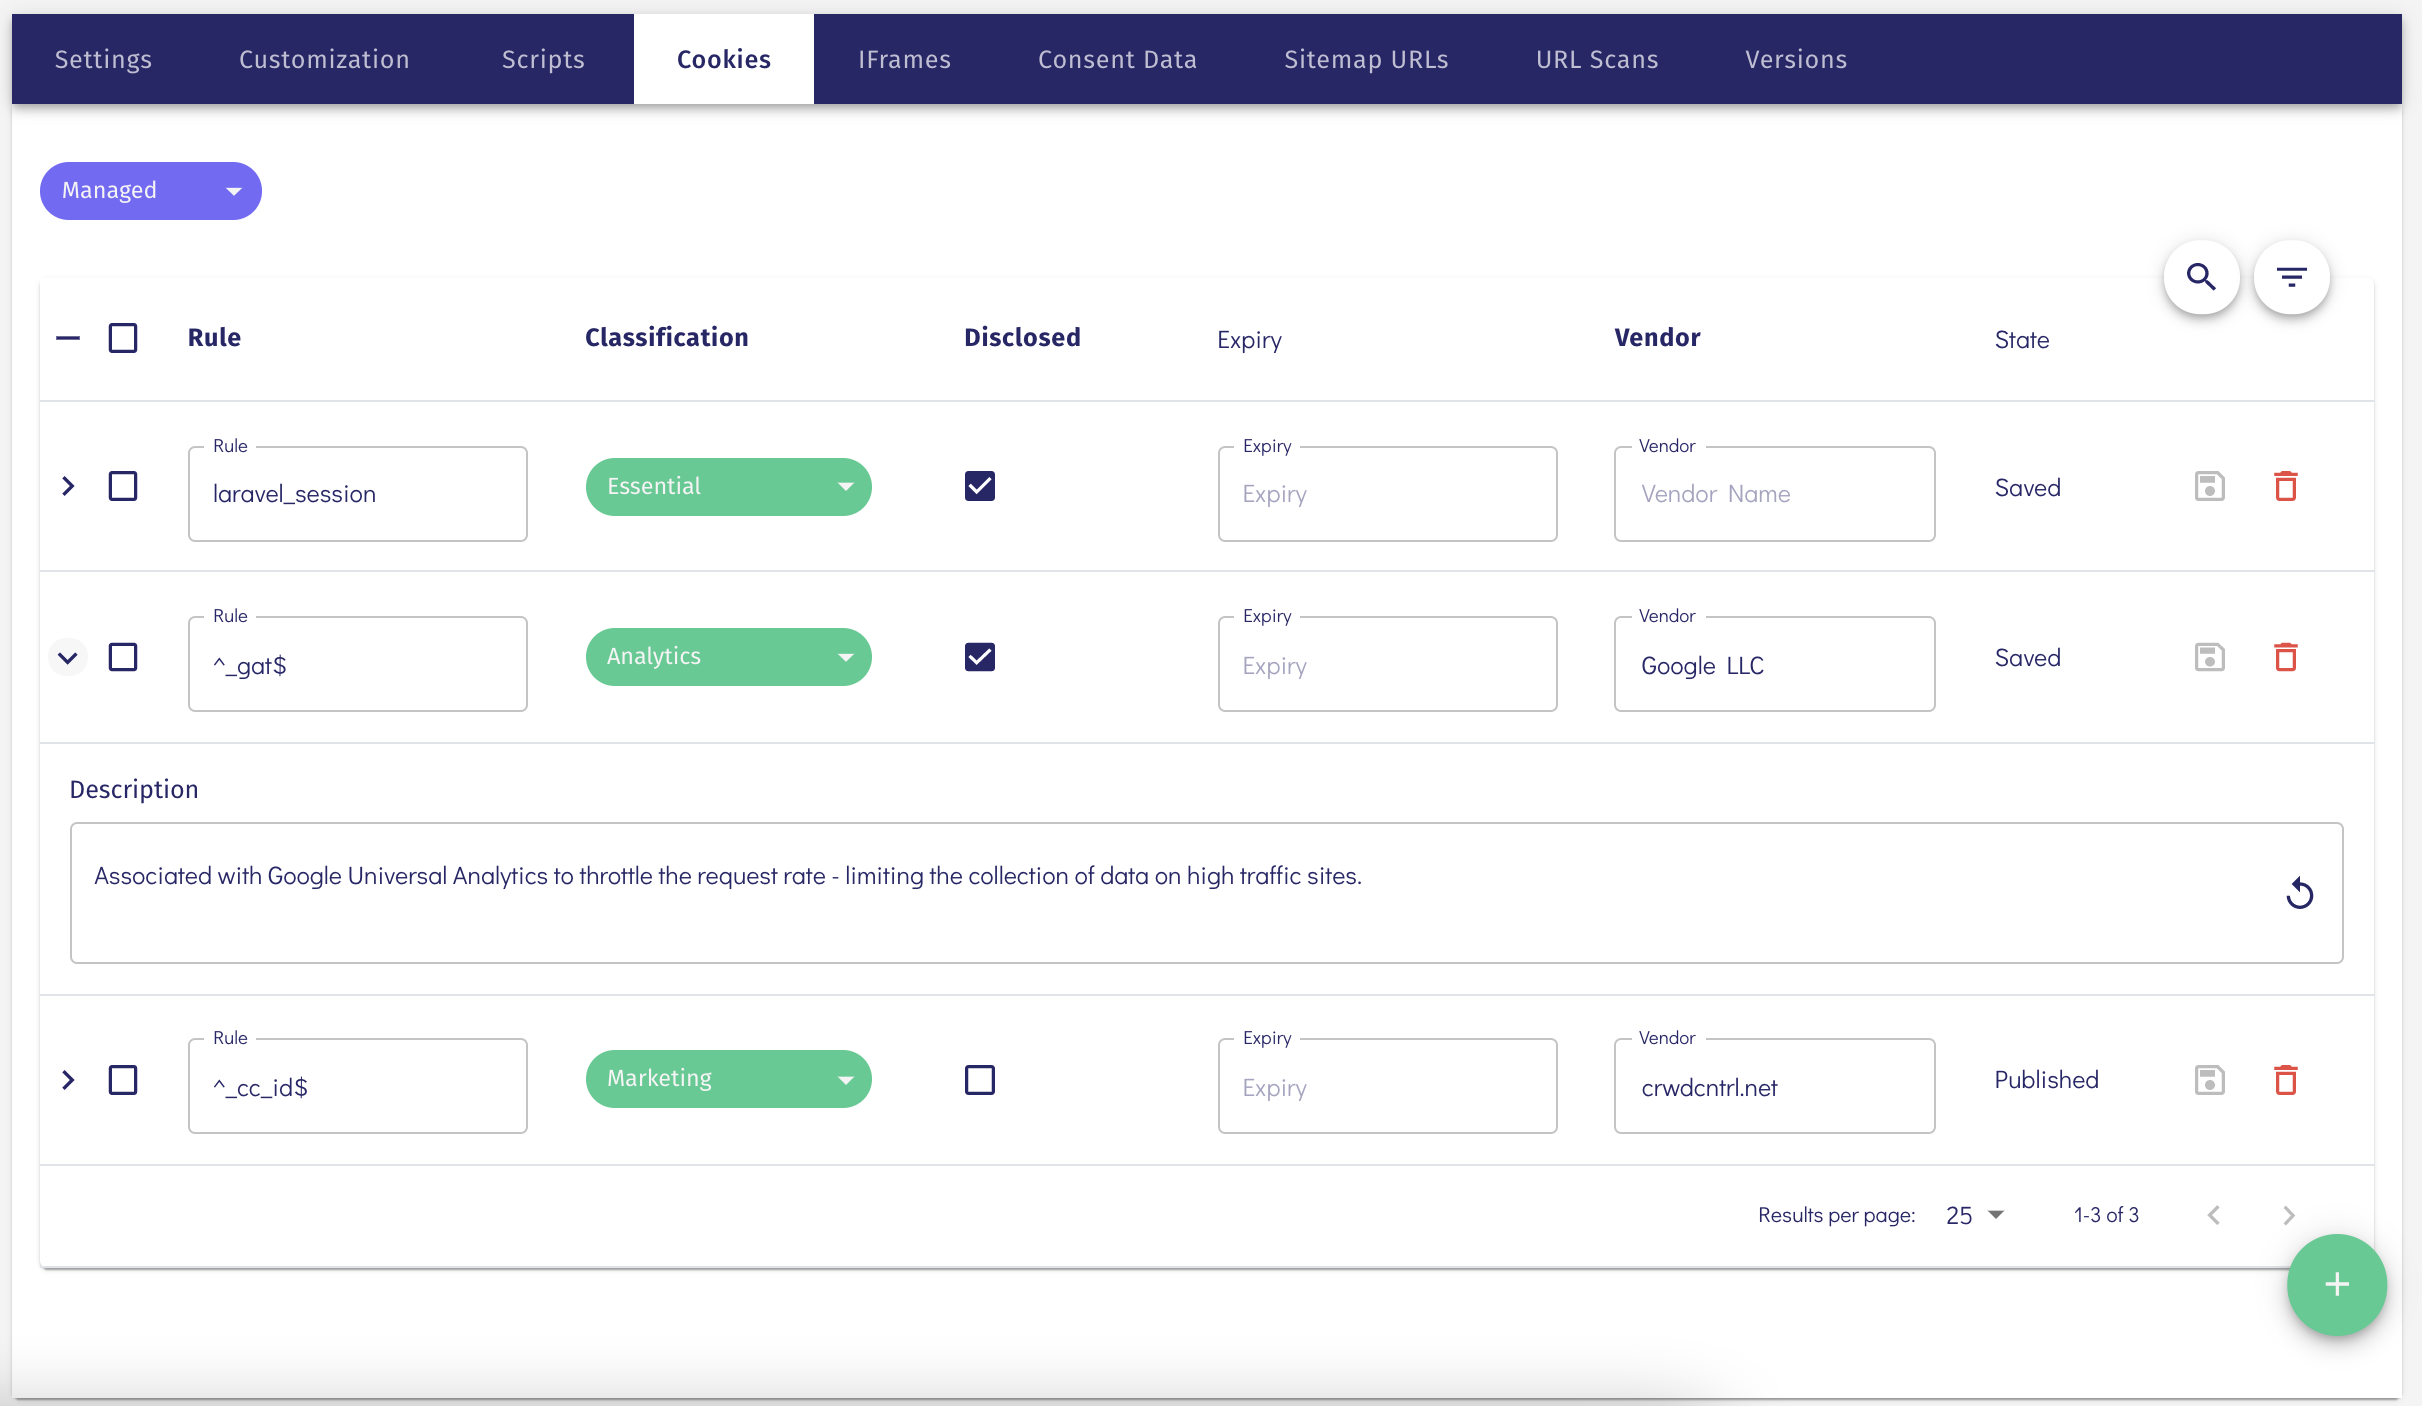Change classification of laravel_session from Essential

click(728, 486)
